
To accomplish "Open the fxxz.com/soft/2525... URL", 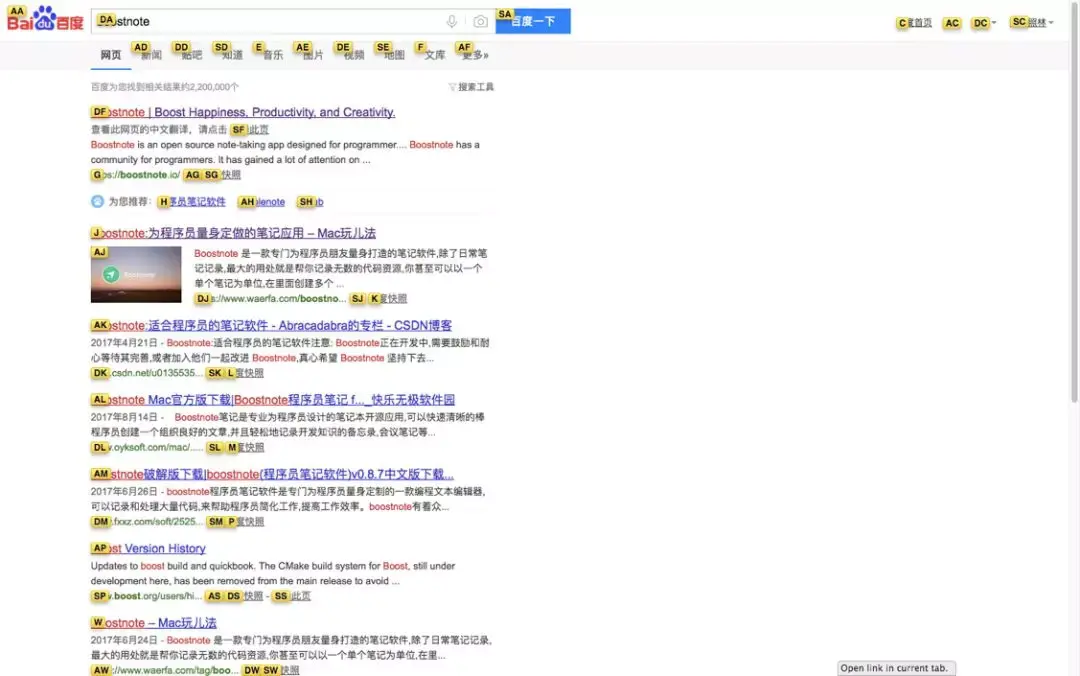I will 147,522.
